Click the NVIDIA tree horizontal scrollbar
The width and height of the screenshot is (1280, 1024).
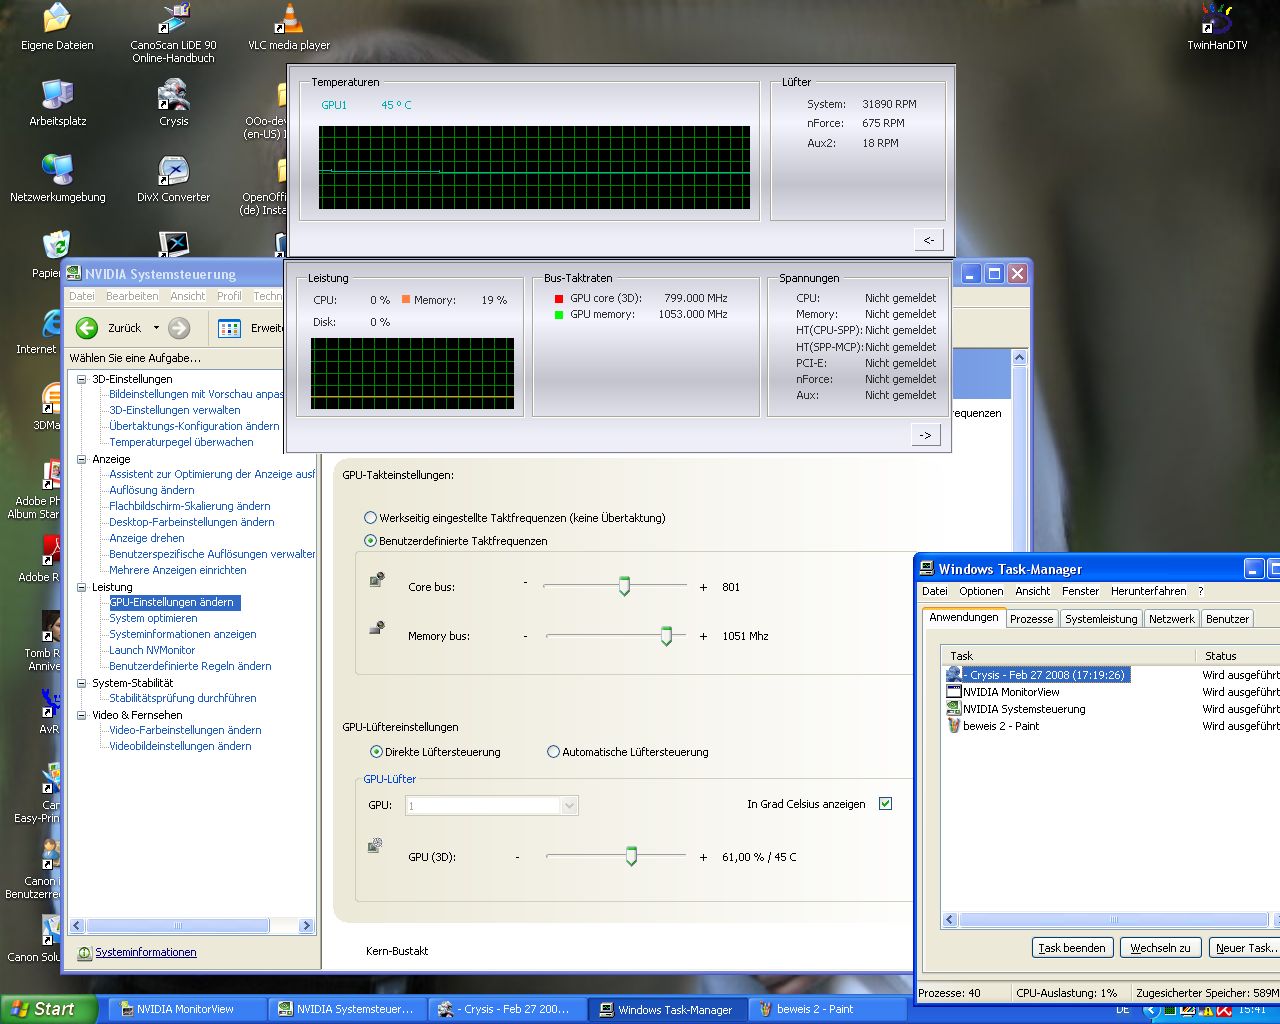(178, 926)
